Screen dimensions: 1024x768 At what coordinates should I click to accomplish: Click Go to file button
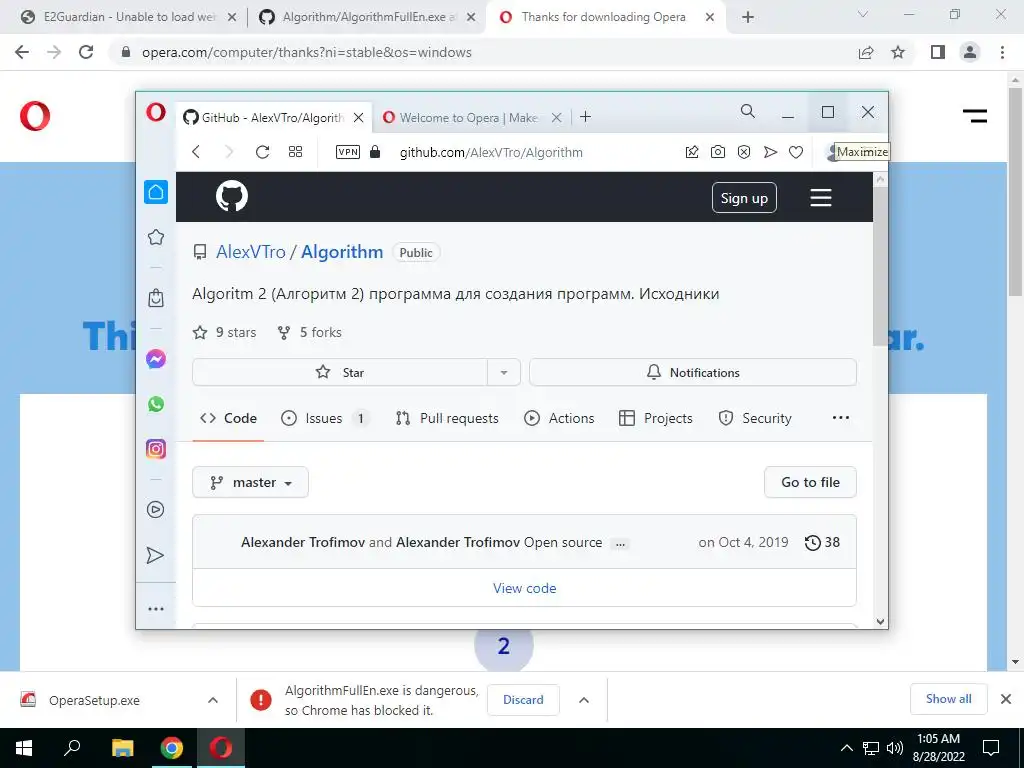coord(810,482)
